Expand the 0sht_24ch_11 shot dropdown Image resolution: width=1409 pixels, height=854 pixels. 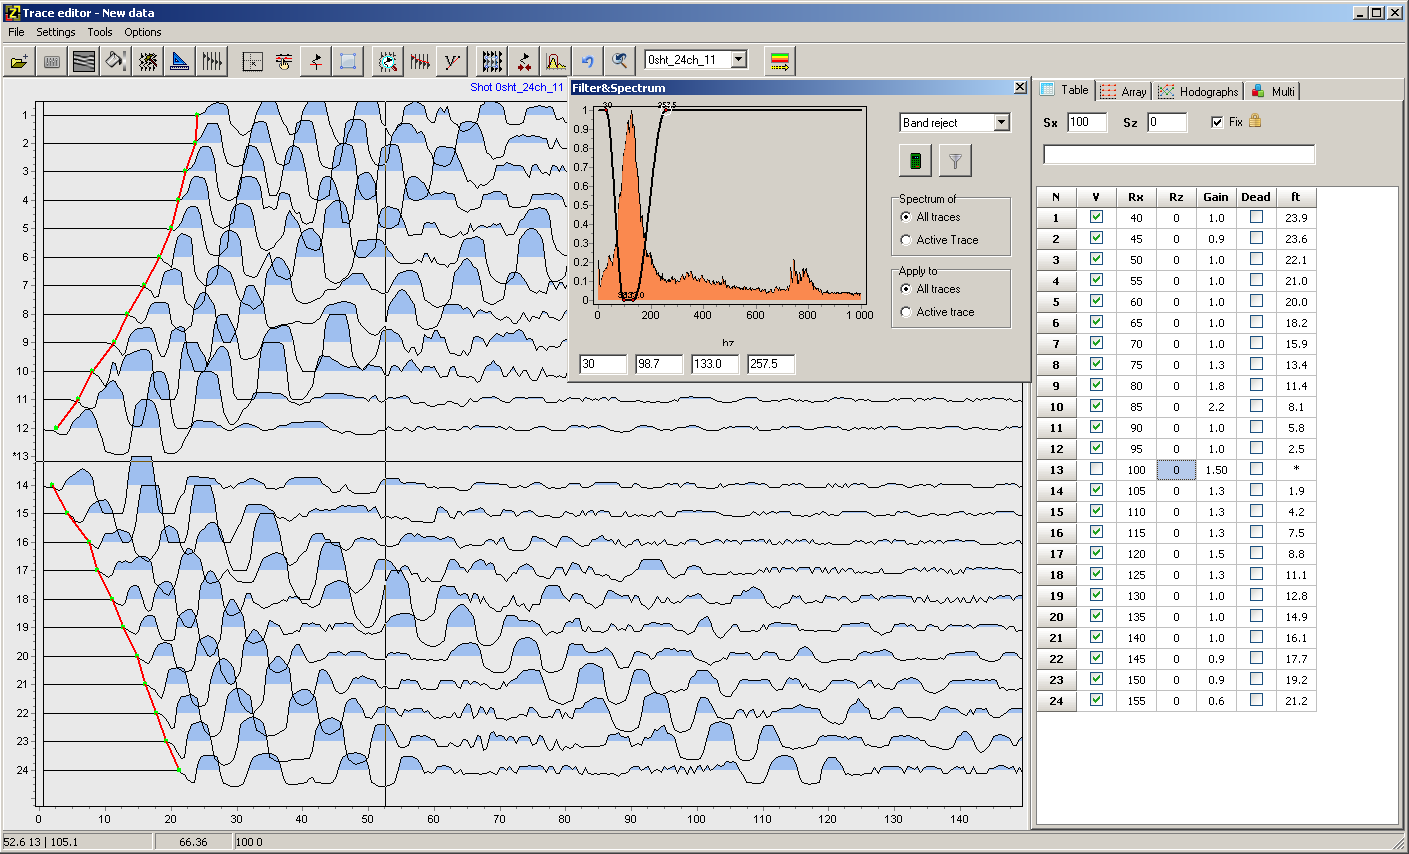click(x=739, y=60)
